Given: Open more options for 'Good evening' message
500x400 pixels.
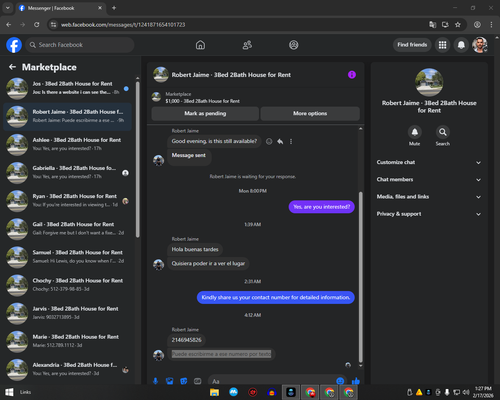Looking at the screenshot, I should [291, 142].
